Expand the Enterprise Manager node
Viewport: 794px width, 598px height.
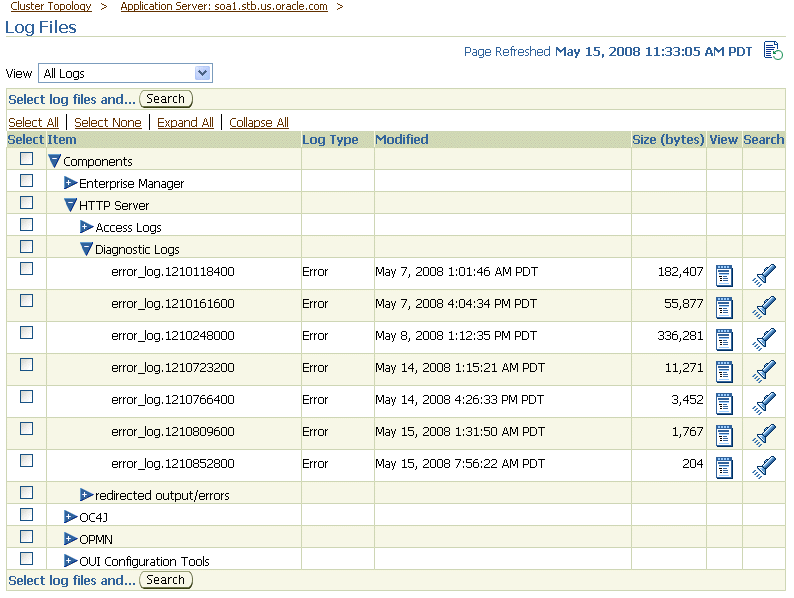coord(70,183)
